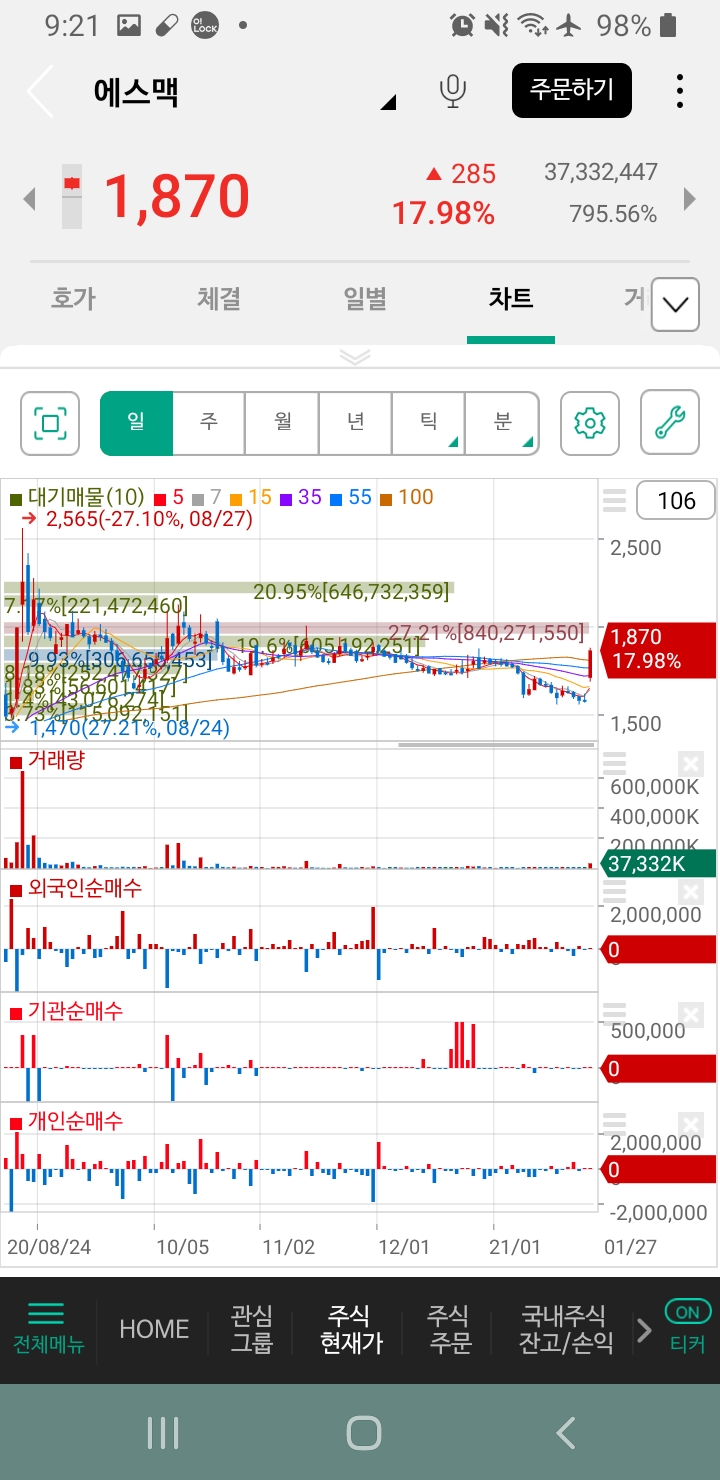The width and height of the screenshot is (720, 1480).
Task: Open 주식현재가 menu item
Action: click(351, 1329)
